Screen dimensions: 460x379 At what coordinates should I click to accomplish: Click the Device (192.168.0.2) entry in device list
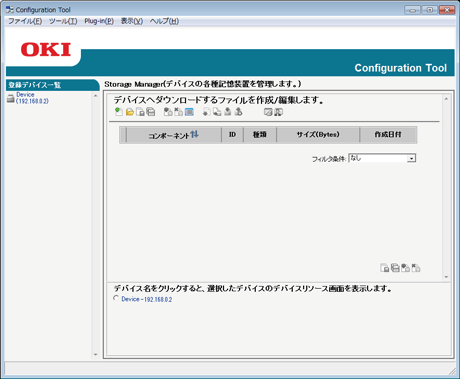[x=32, y=98]
